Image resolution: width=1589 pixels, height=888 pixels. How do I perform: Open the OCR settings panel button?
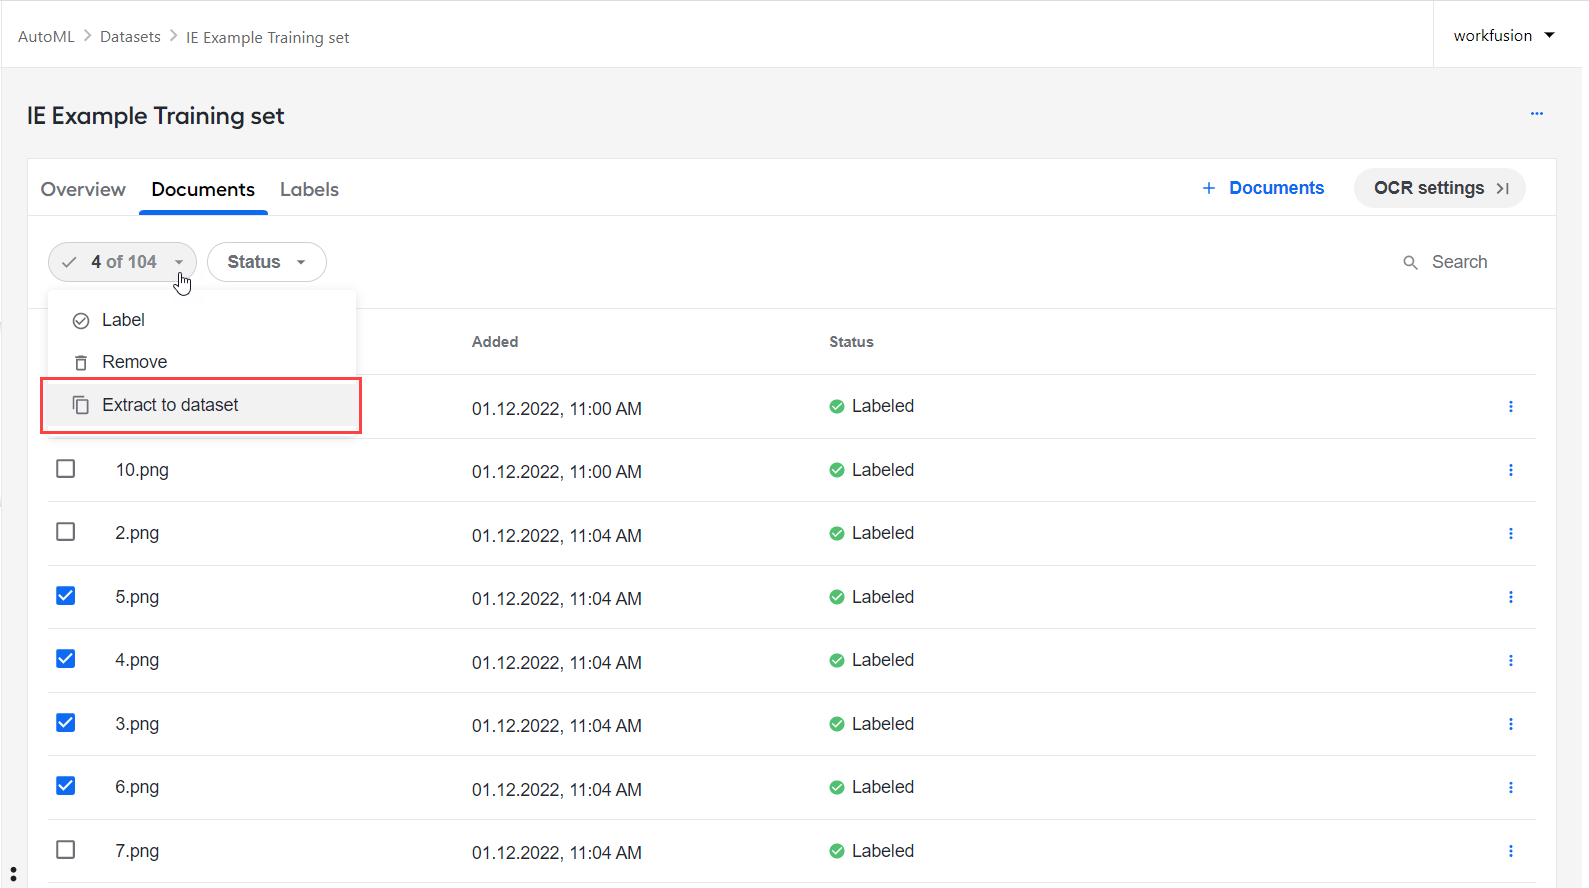pyautogui.click(x=1440, y=188)
